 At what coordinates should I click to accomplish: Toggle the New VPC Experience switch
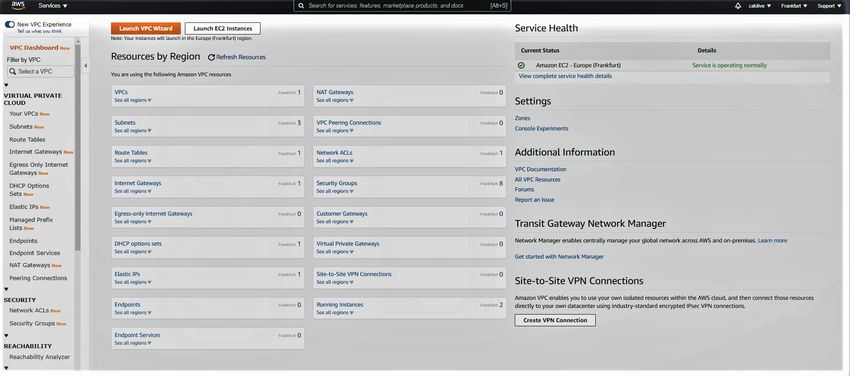pos(10,24)
